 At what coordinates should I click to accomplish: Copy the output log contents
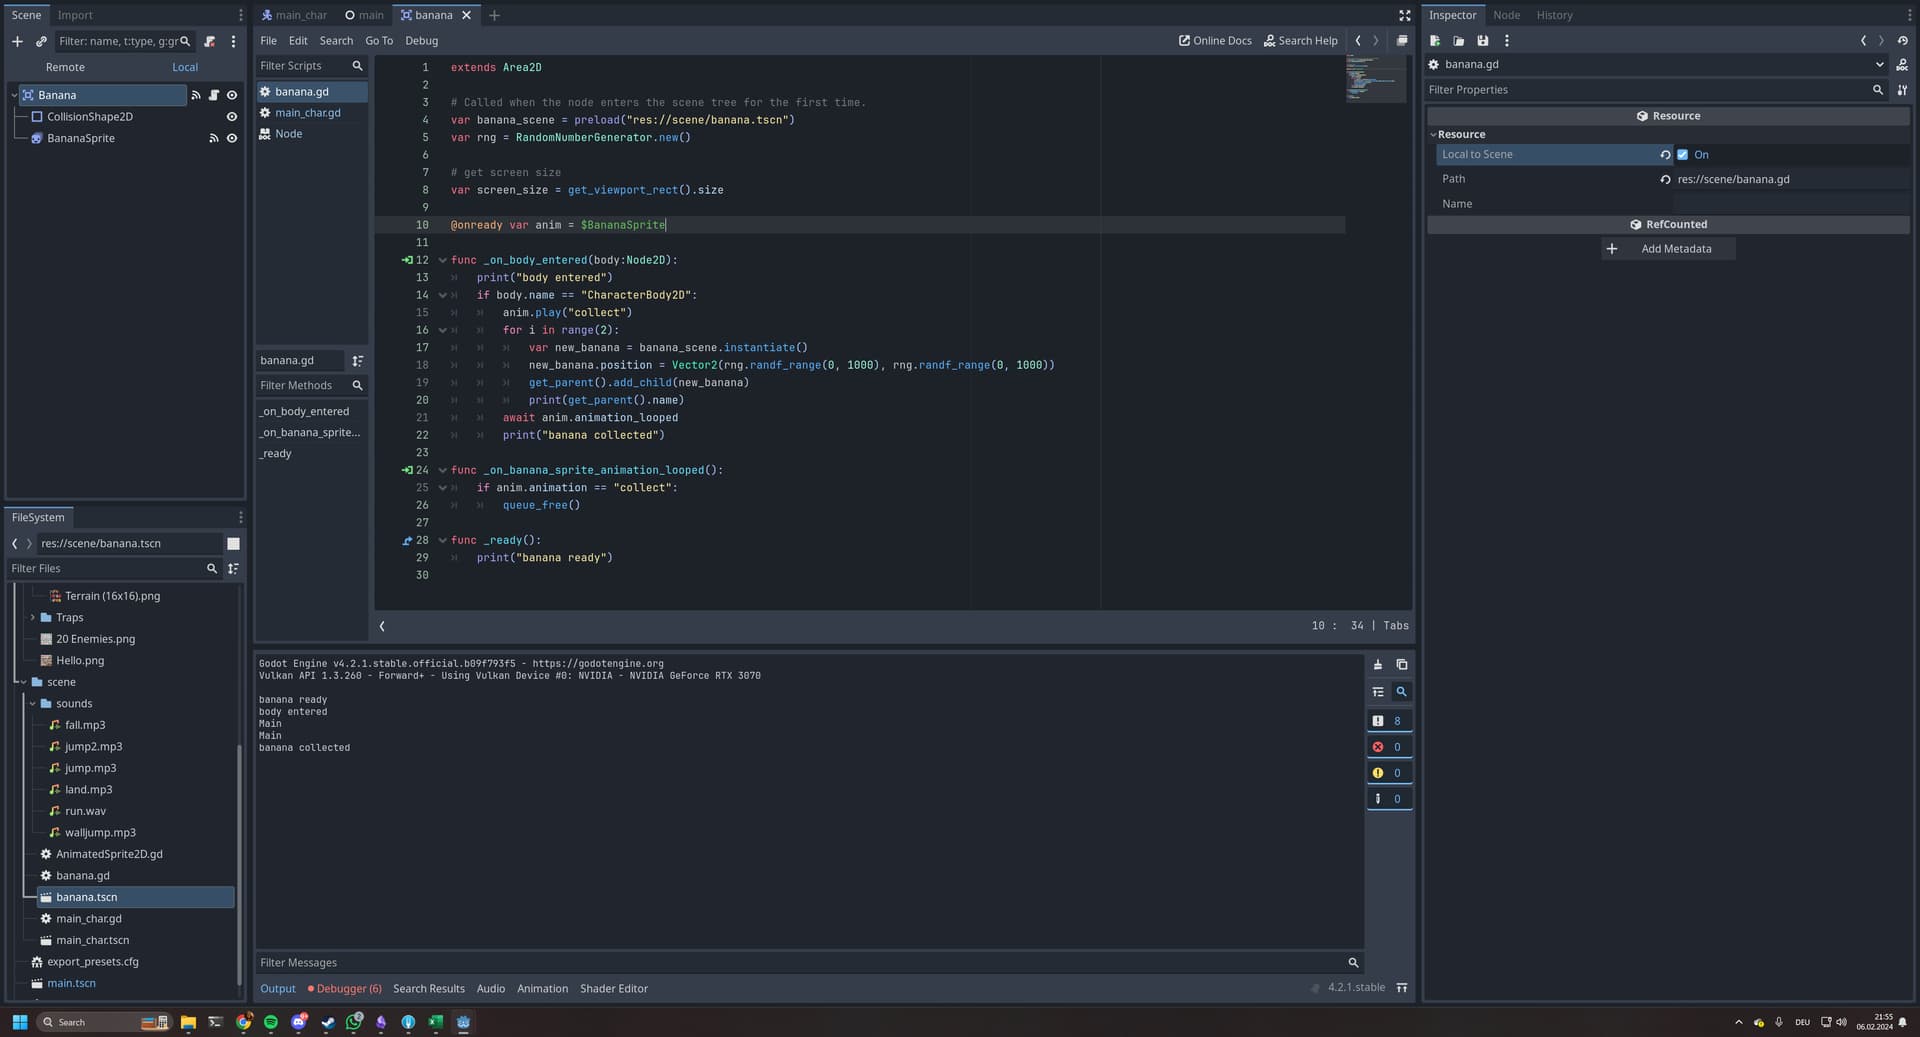pyautogui.click(x=1402, y=665)
